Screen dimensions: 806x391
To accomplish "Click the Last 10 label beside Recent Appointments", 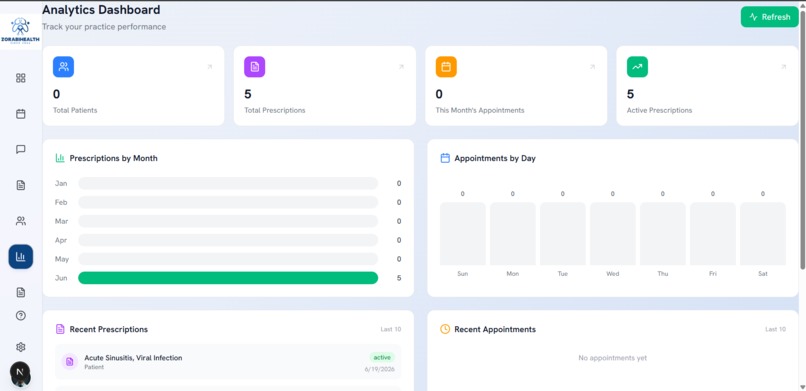I will coord(776,329).
